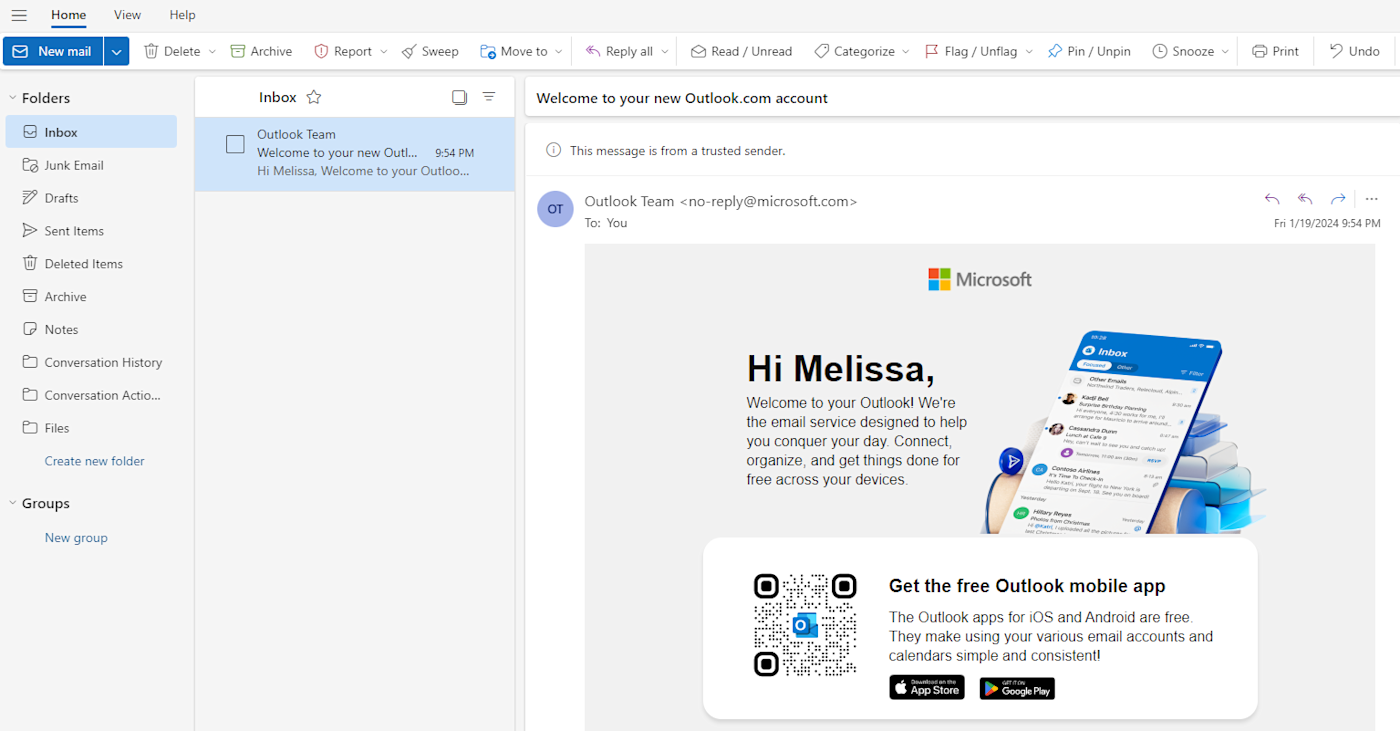
Task: Print the email
Action: pyautogui.click(x=1275, y=51)
